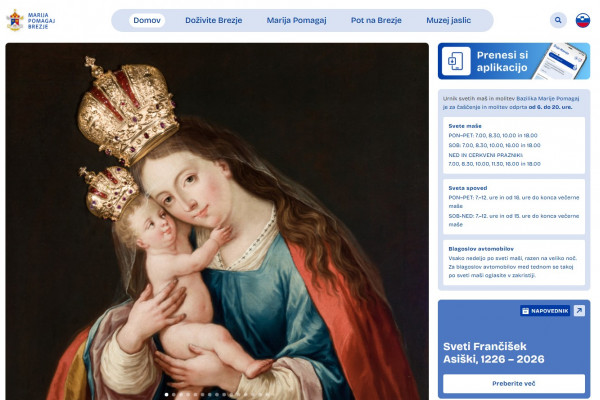
Task: Click the phone download icon in app banner
Action: (x=456, y=61)
